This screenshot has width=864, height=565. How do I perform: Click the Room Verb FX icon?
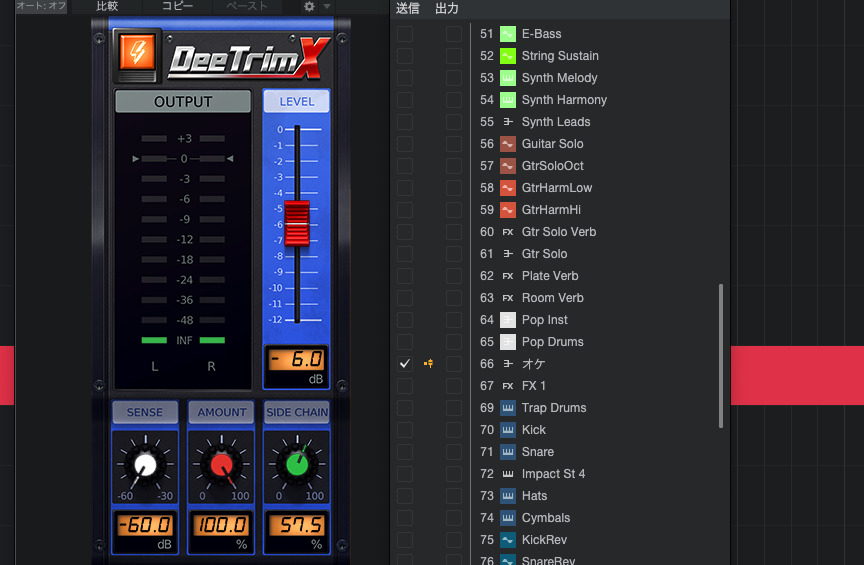point(507,298)
